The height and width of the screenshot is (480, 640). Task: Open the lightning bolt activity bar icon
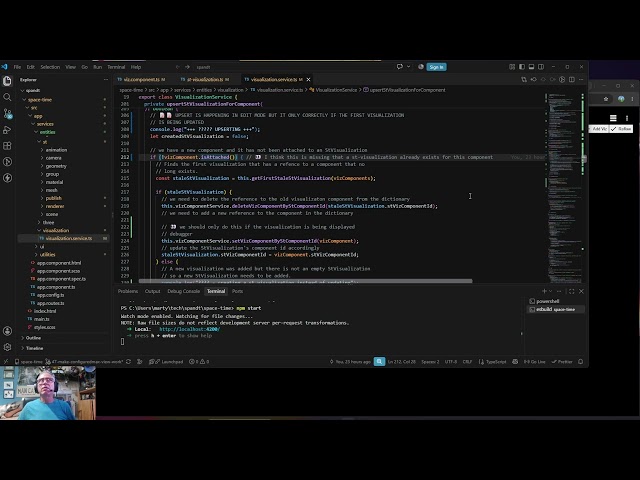coord(7,178)
